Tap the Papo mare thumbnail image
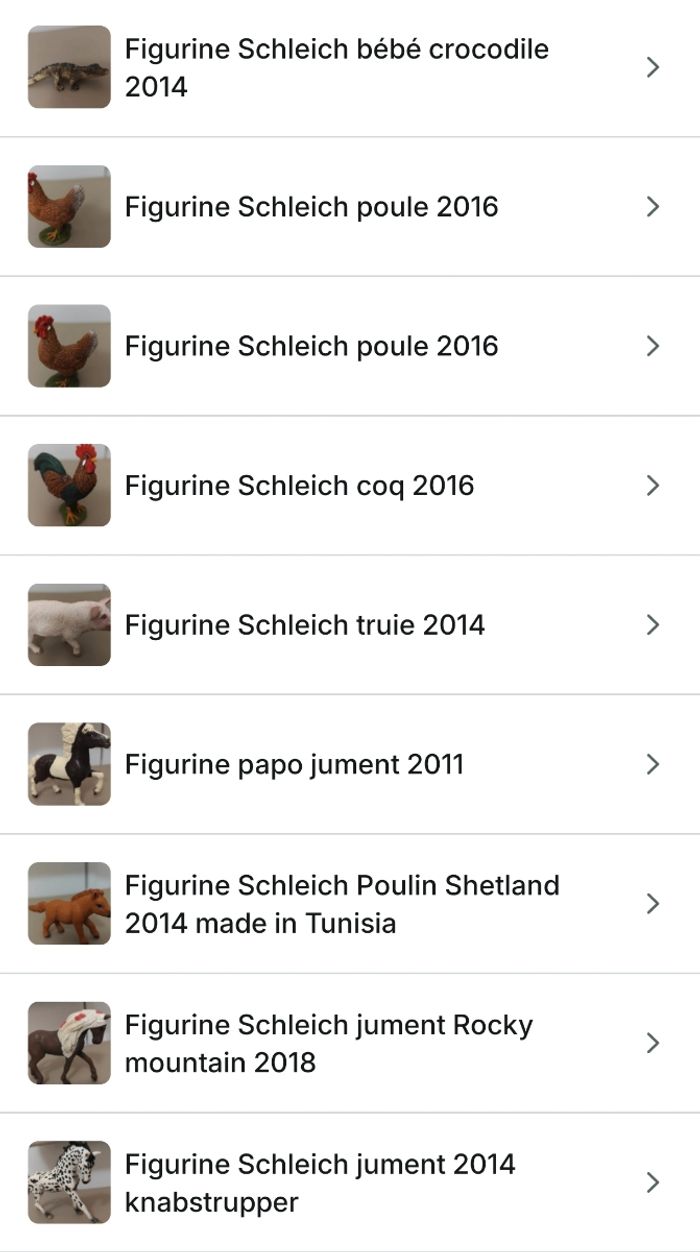This screenshot has height=1252, width=700. 69,764
